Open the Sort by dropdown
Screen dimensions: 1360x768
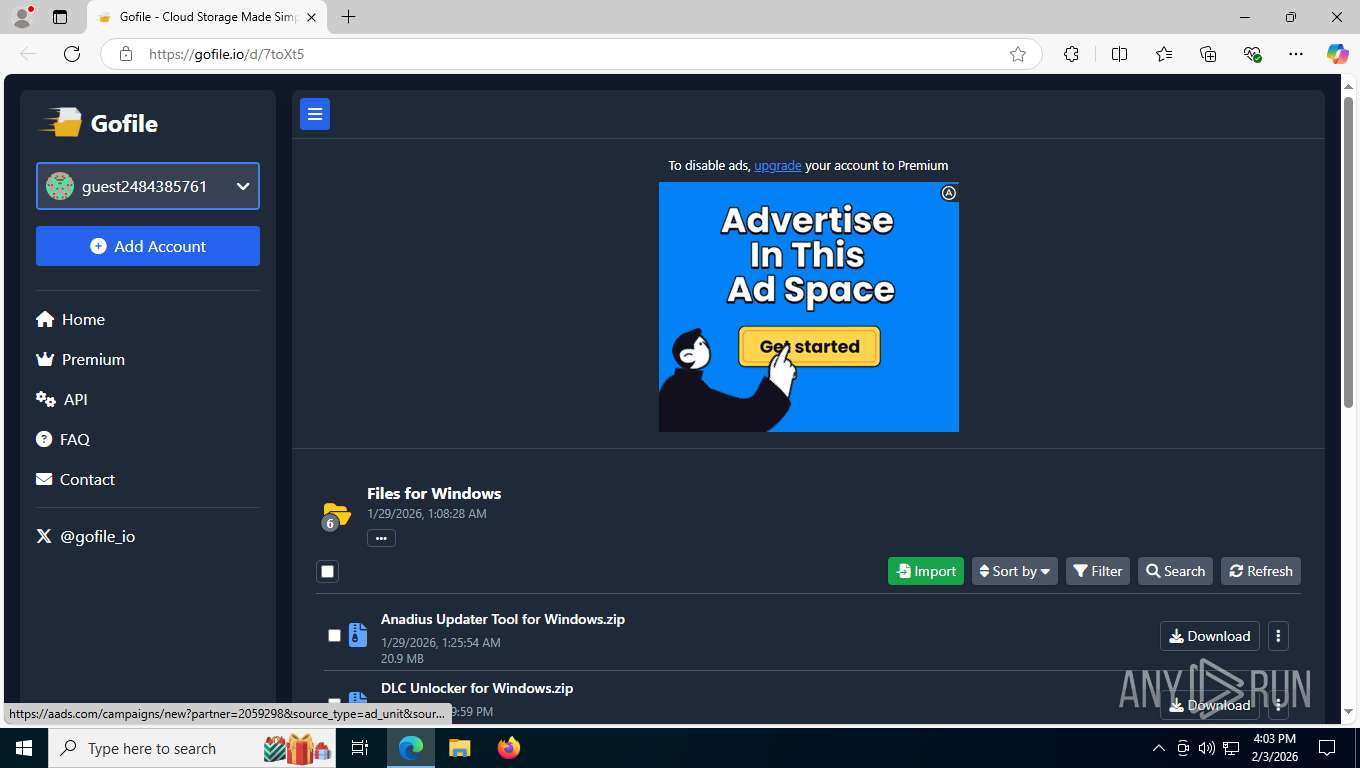click(1014, 571)
